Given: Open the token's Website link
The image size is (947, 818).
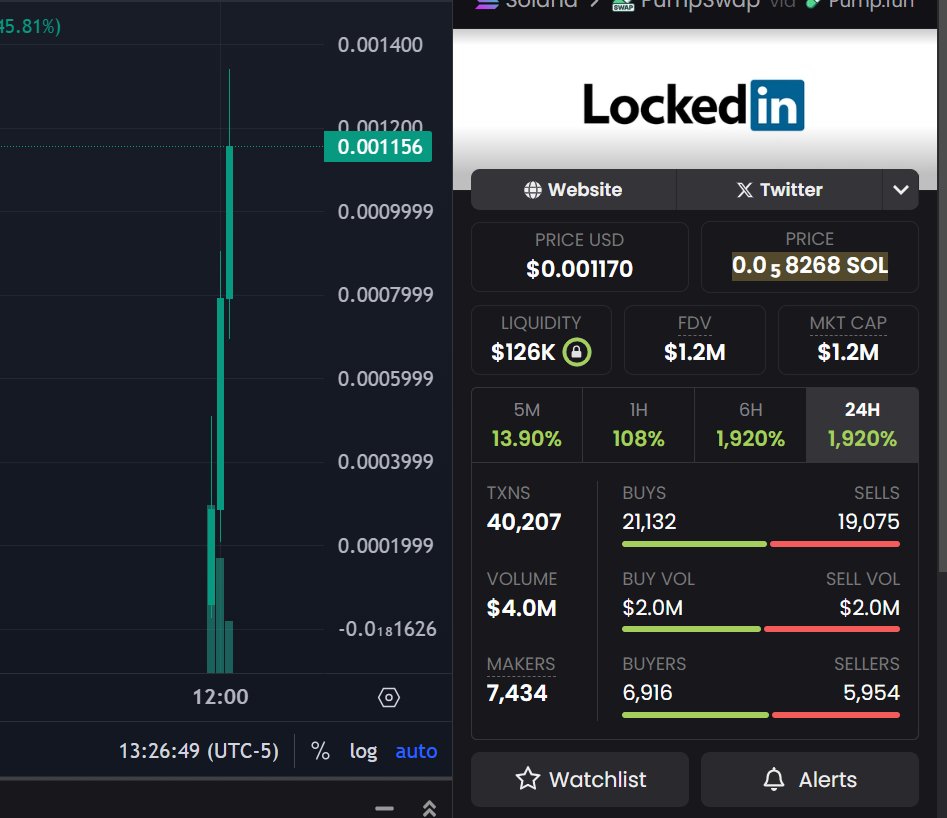Looking at the screenshot, I should [574, 189].
